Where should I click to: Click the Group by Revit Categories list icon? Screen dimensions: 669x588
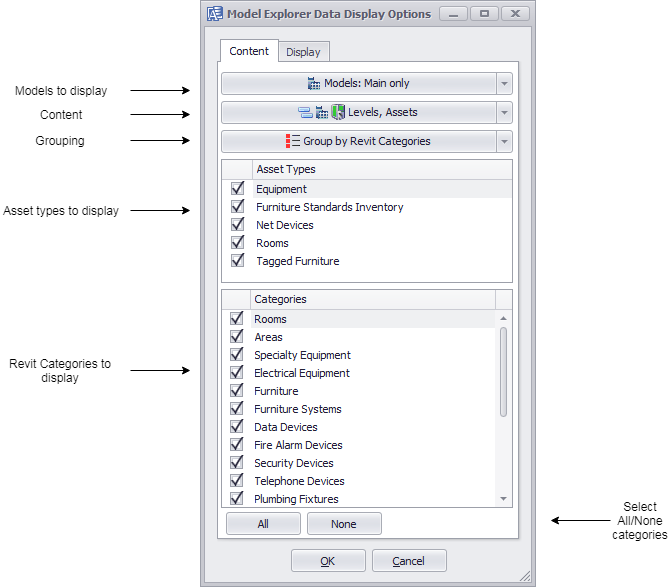(293, 142)
